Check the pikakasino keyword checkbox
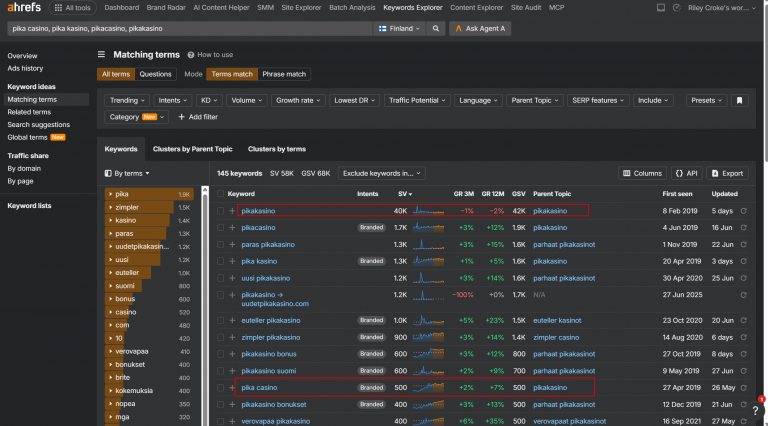 [x=220, y=211]
